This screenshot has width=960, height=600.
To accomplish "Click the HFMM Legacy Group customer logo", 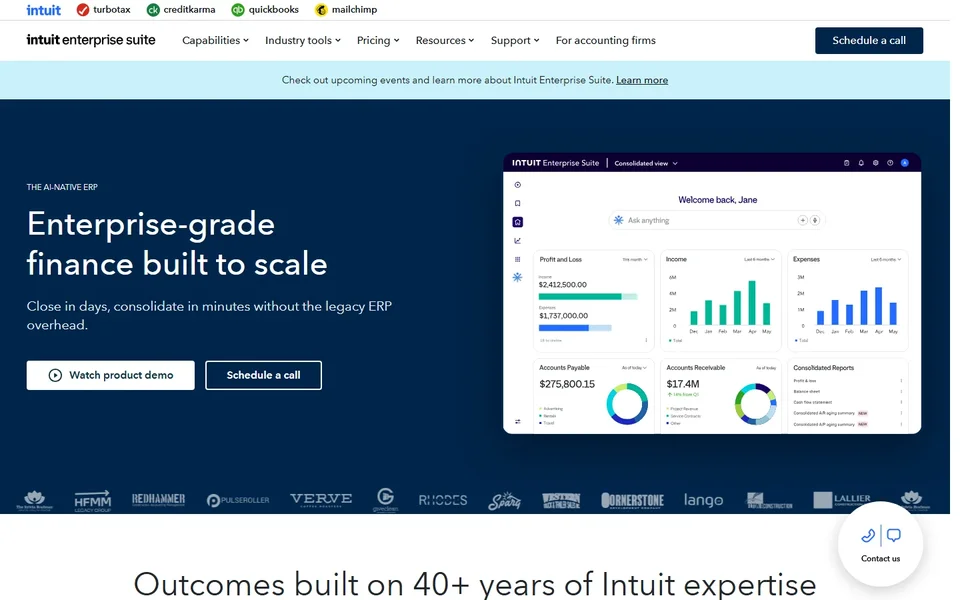I will pos(92,501).
